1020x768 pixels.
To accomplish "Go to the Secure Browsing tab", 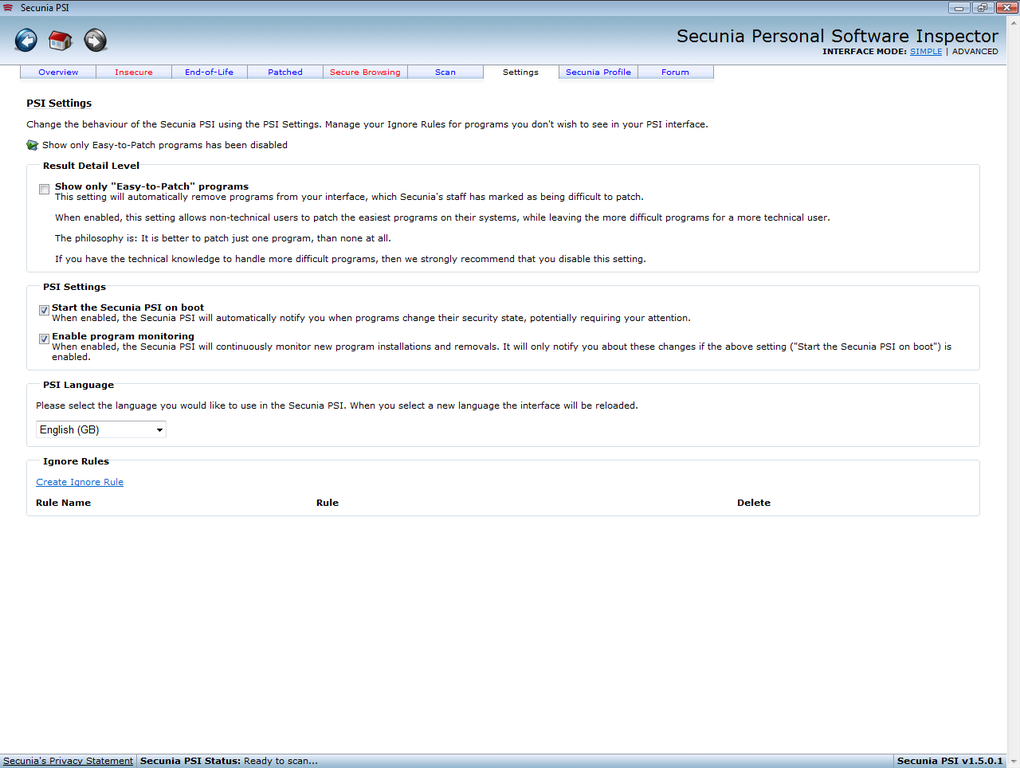I will [365, 72].
